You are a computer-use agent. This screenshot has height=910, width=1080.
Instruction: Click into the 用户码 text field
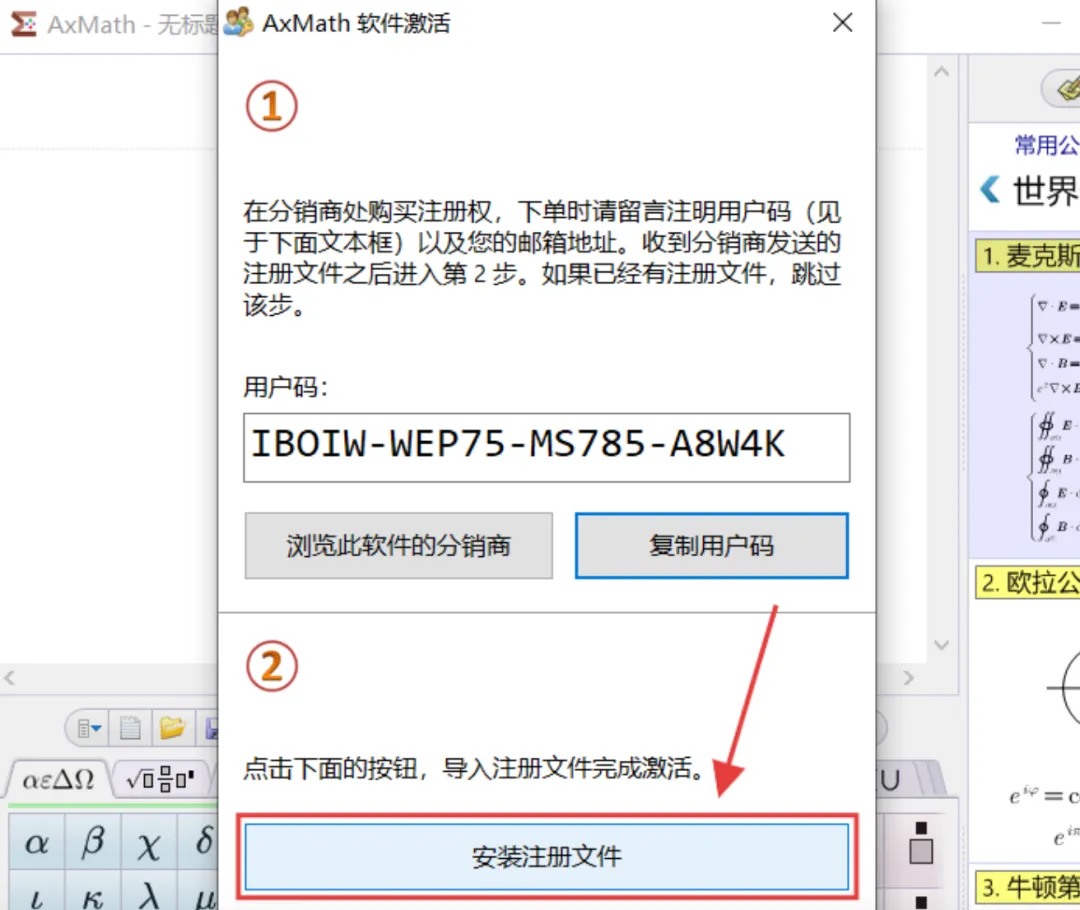pyautogui.click(x=546, y=448)
